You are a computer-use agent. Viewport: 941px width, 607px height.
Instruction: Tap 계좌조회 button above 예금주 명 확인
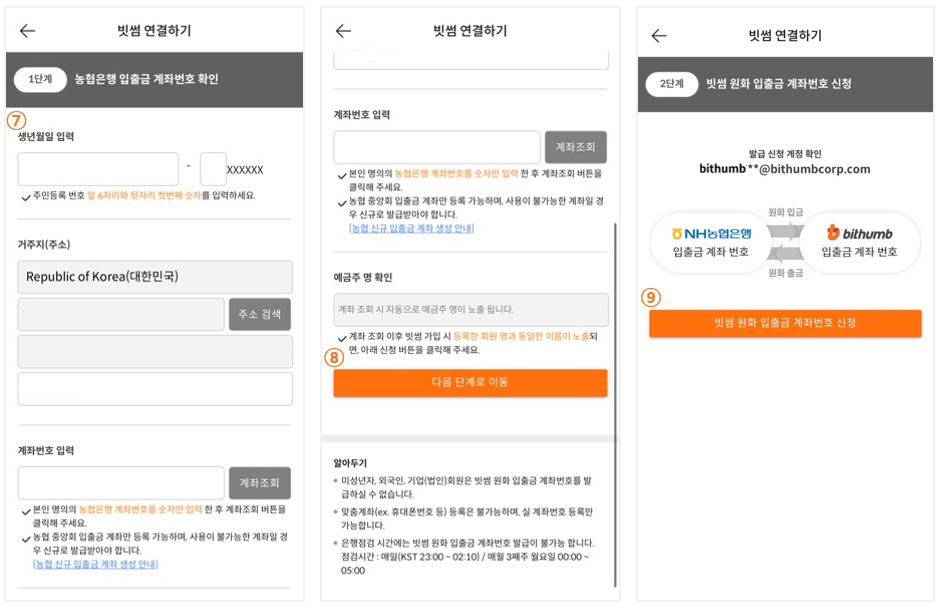coord(576,147)
